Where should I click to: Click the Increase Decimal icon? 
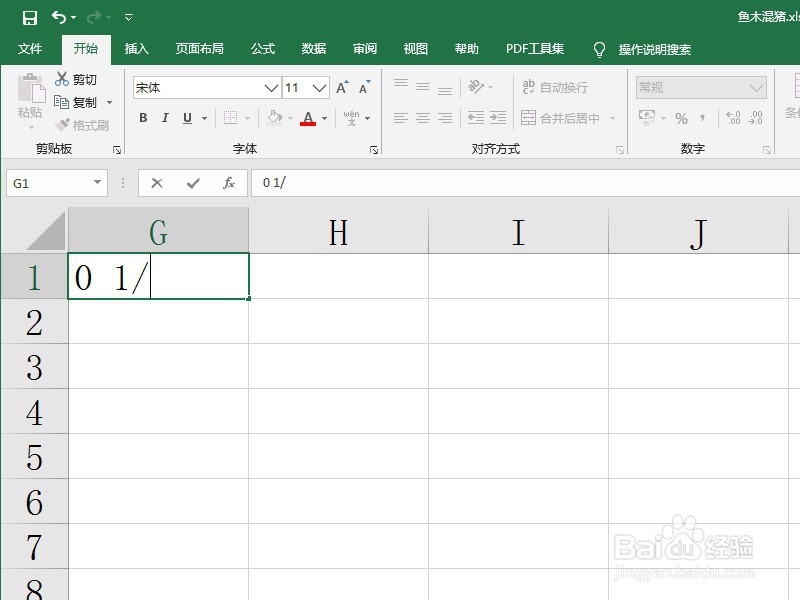(733, 118)
